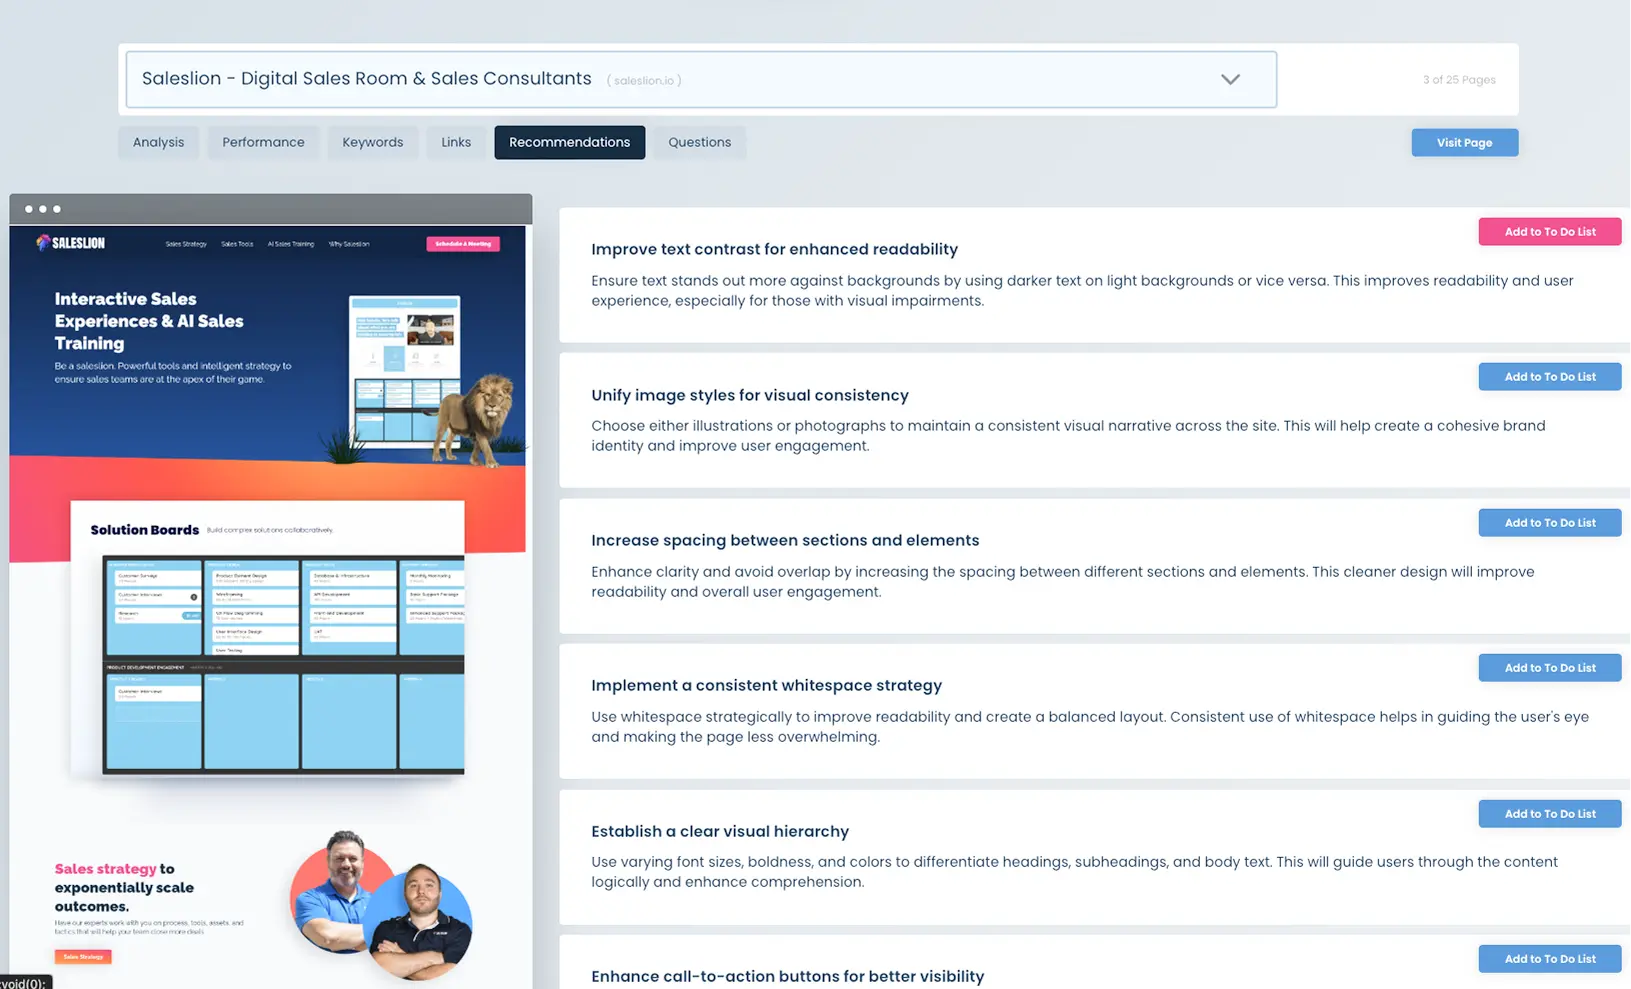Click Sales Strategy in preview navigation
The image size is (1631, 989).
pos(186,244)
